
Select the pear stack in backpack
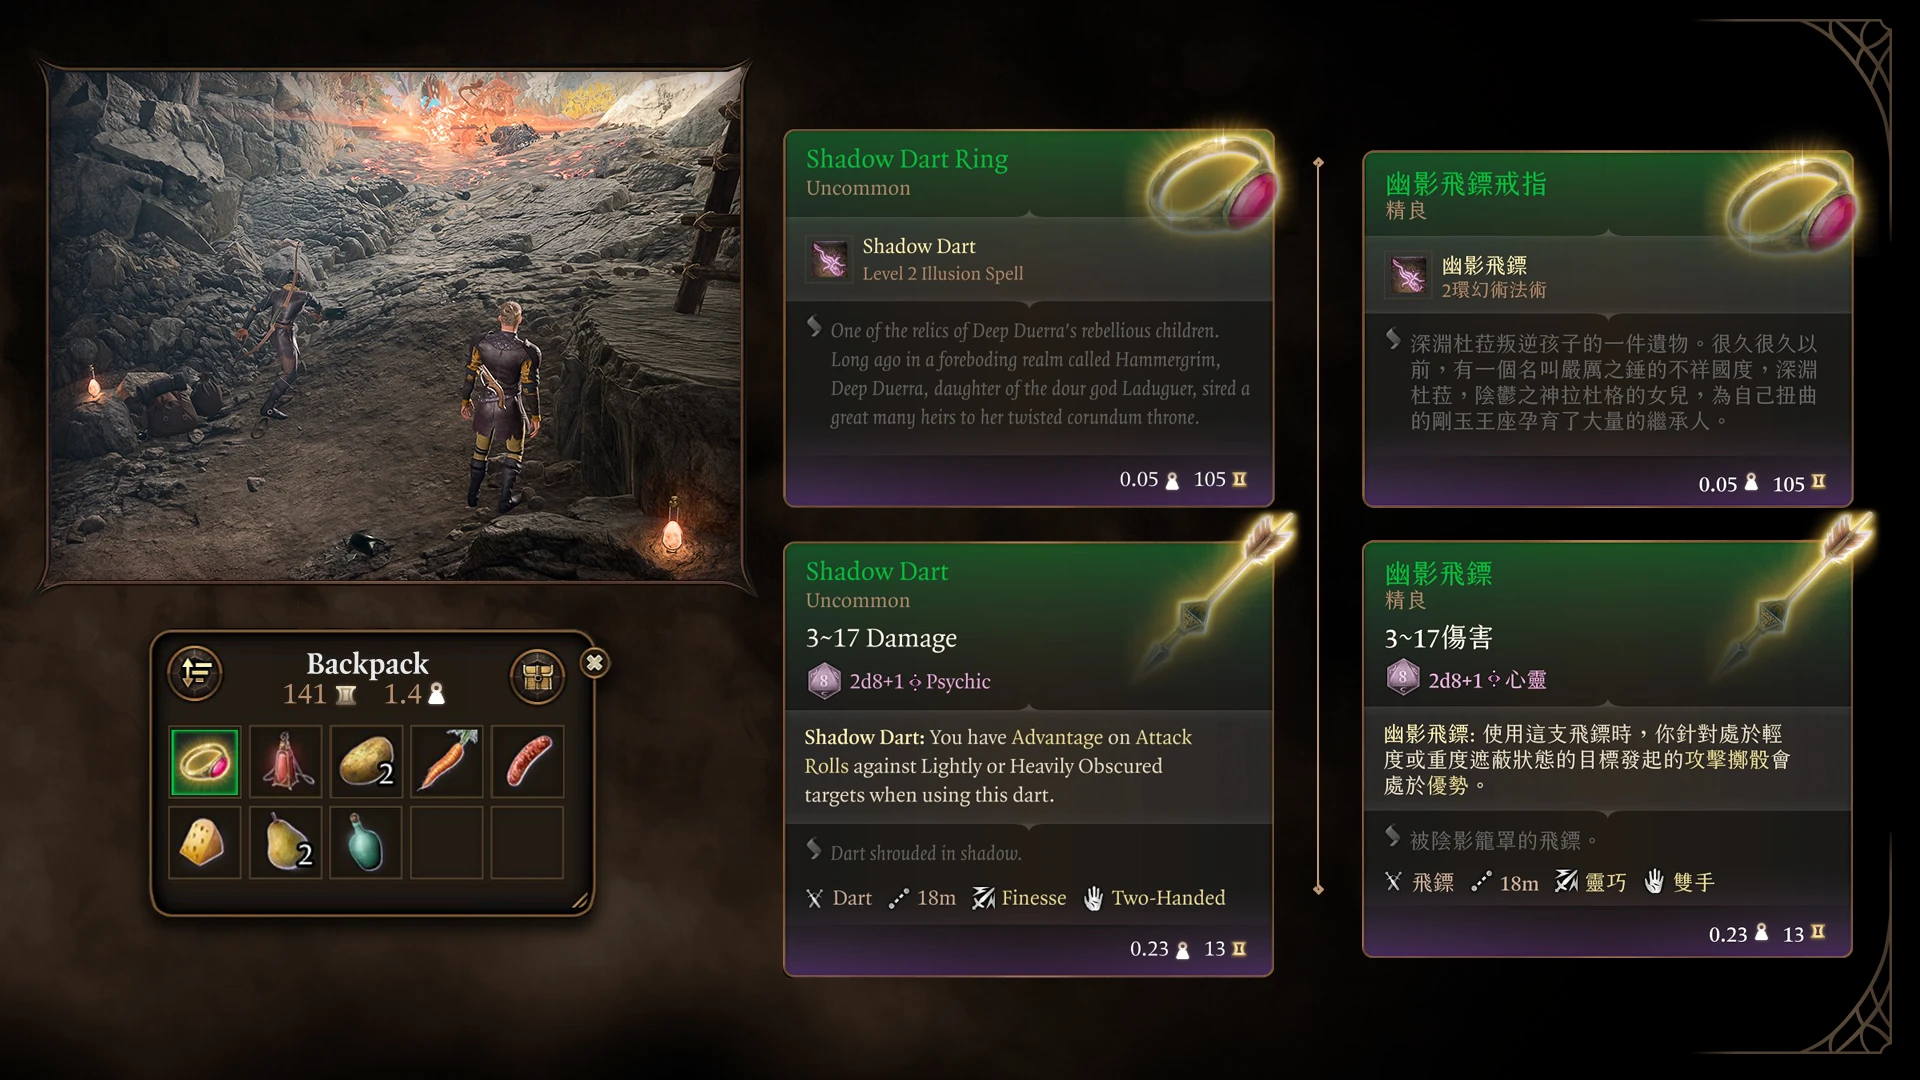click(286, 842)
